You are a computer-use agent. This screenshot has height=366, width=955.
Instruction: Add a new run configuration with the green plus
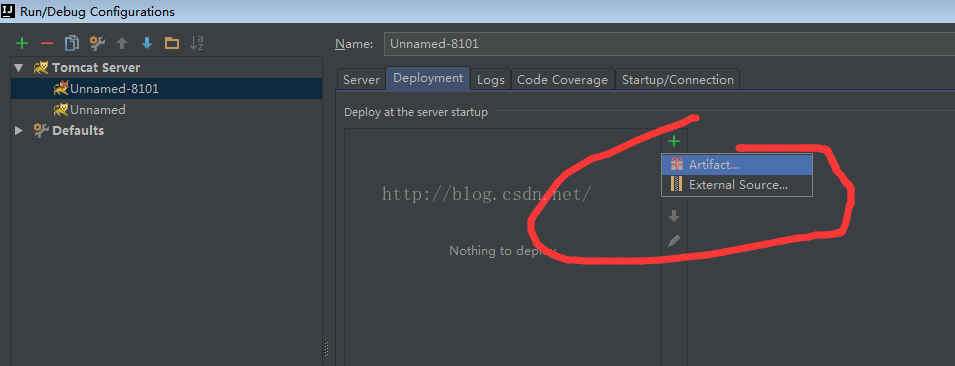[22, 43]
